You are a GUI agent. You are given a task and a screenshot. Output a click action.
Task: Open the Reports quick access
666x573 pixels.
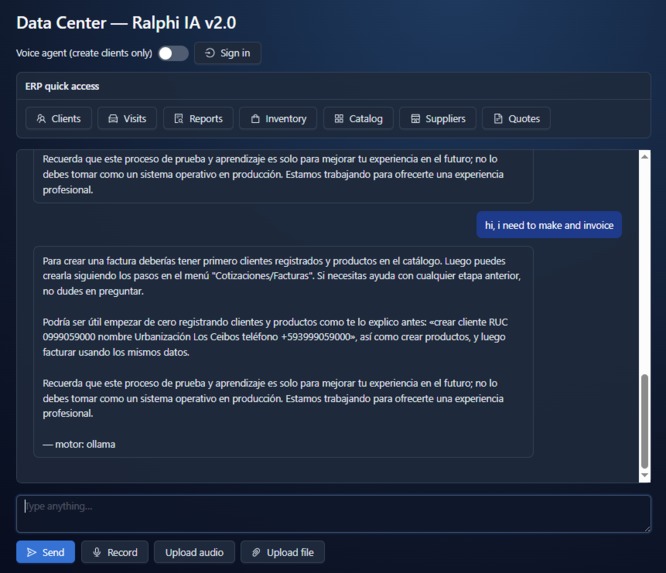tap(198, 119)
